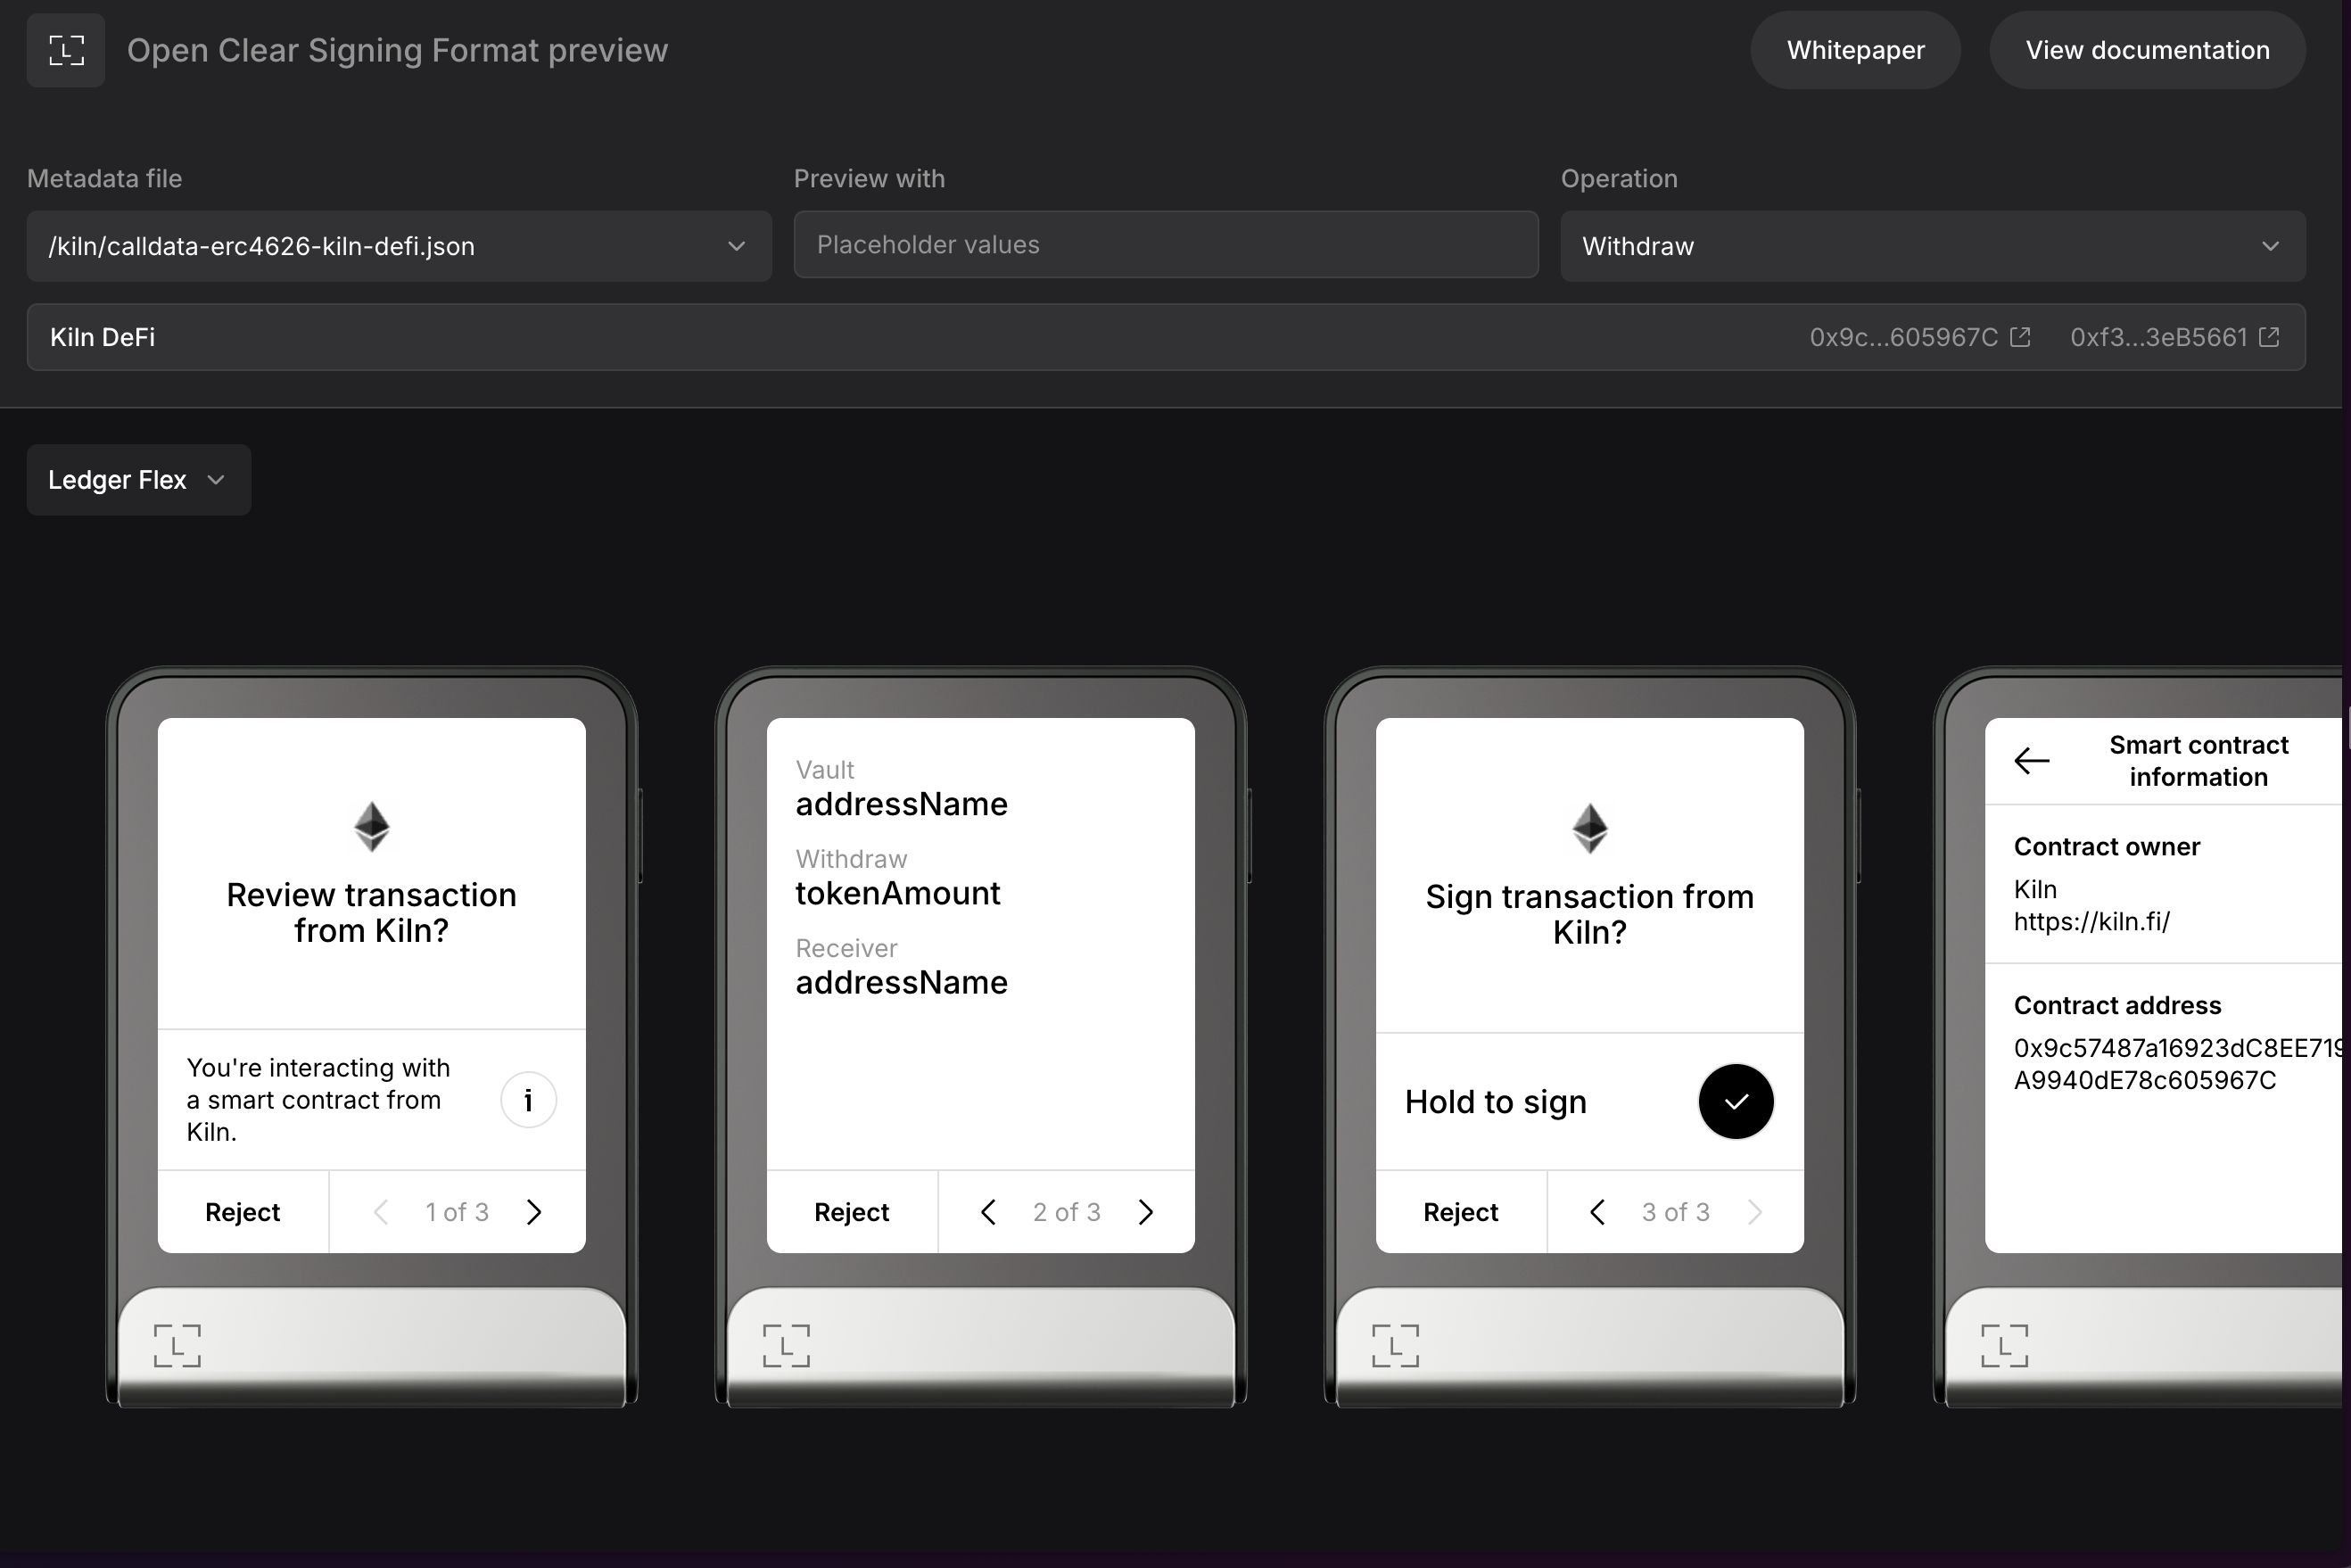Click the https://kiln.fi/ URL text
This screenshot has height=1568, width=2351.
[2091, 921]
